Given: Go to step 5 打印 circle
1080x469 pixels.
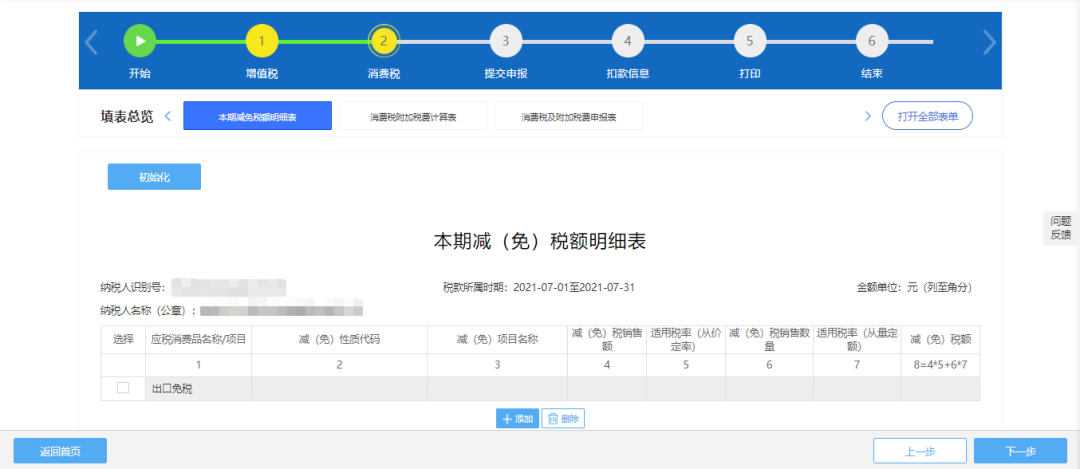Looking at the screenshot, I should point(749,41).
